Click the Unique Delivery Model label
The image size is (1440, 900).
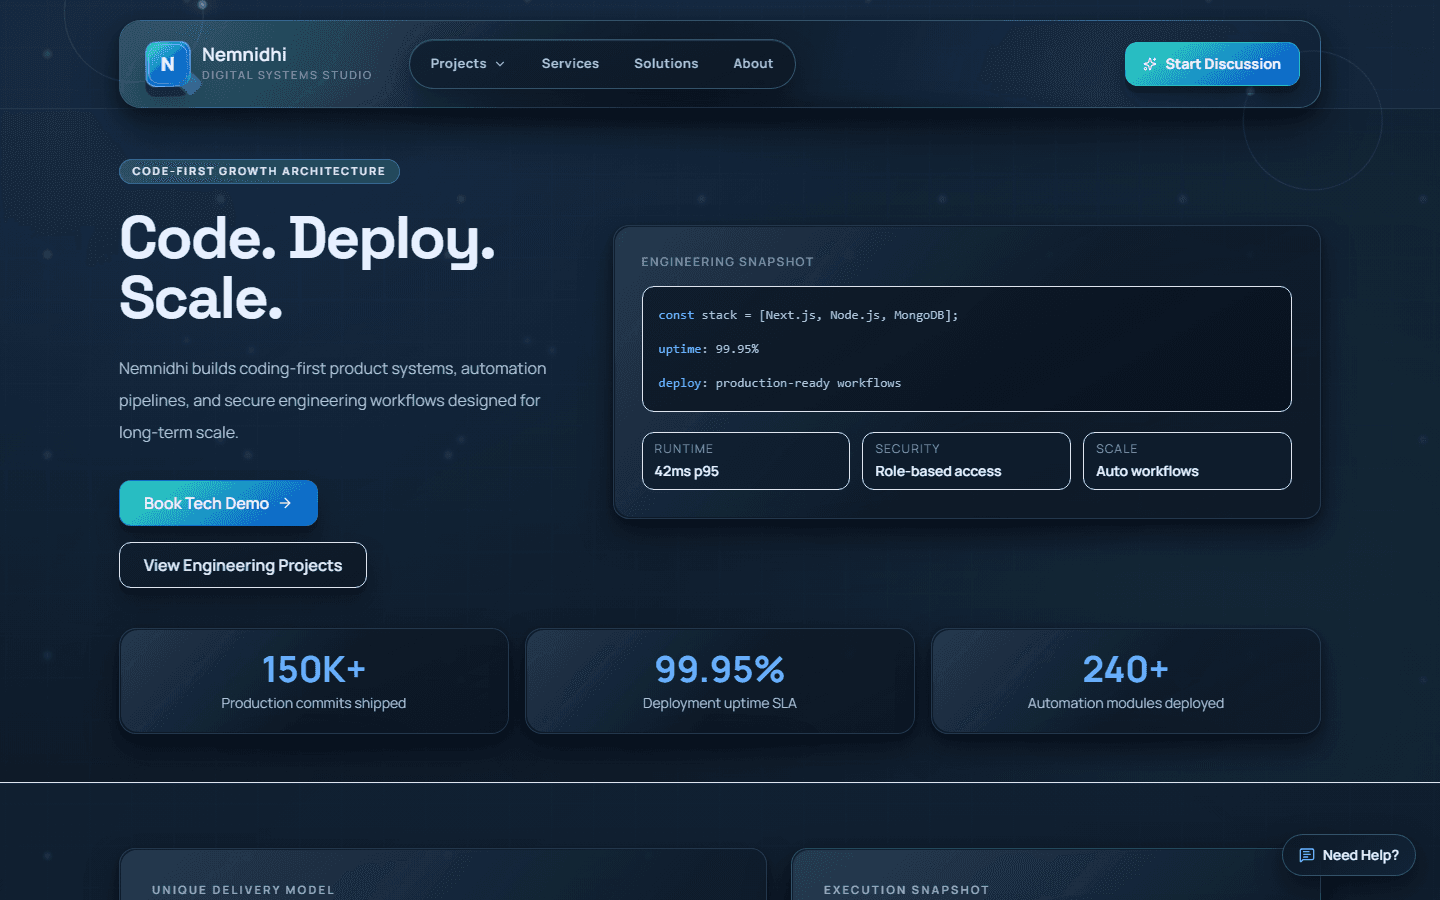[x=243, y=890]
